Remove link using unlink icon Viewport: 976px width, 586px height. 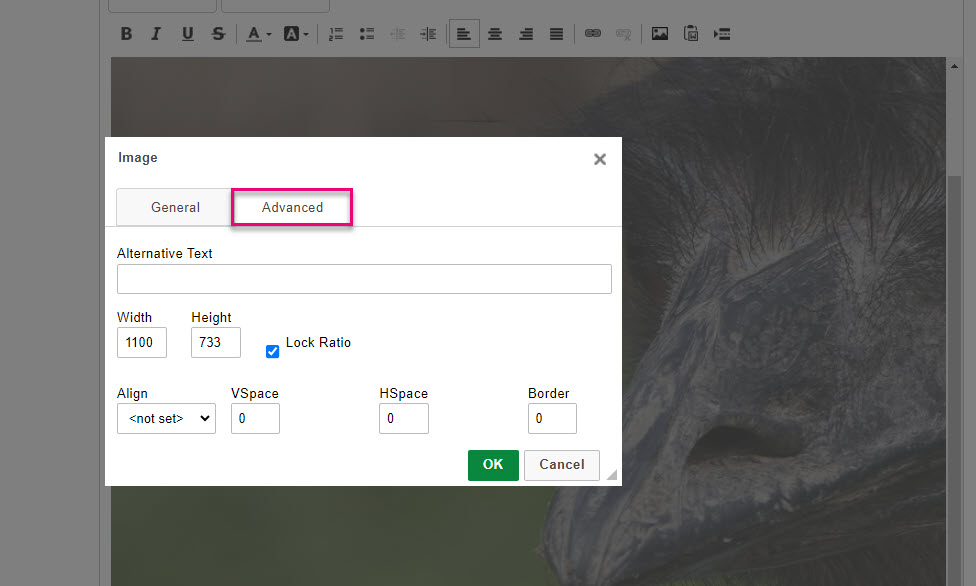(623, 34)
